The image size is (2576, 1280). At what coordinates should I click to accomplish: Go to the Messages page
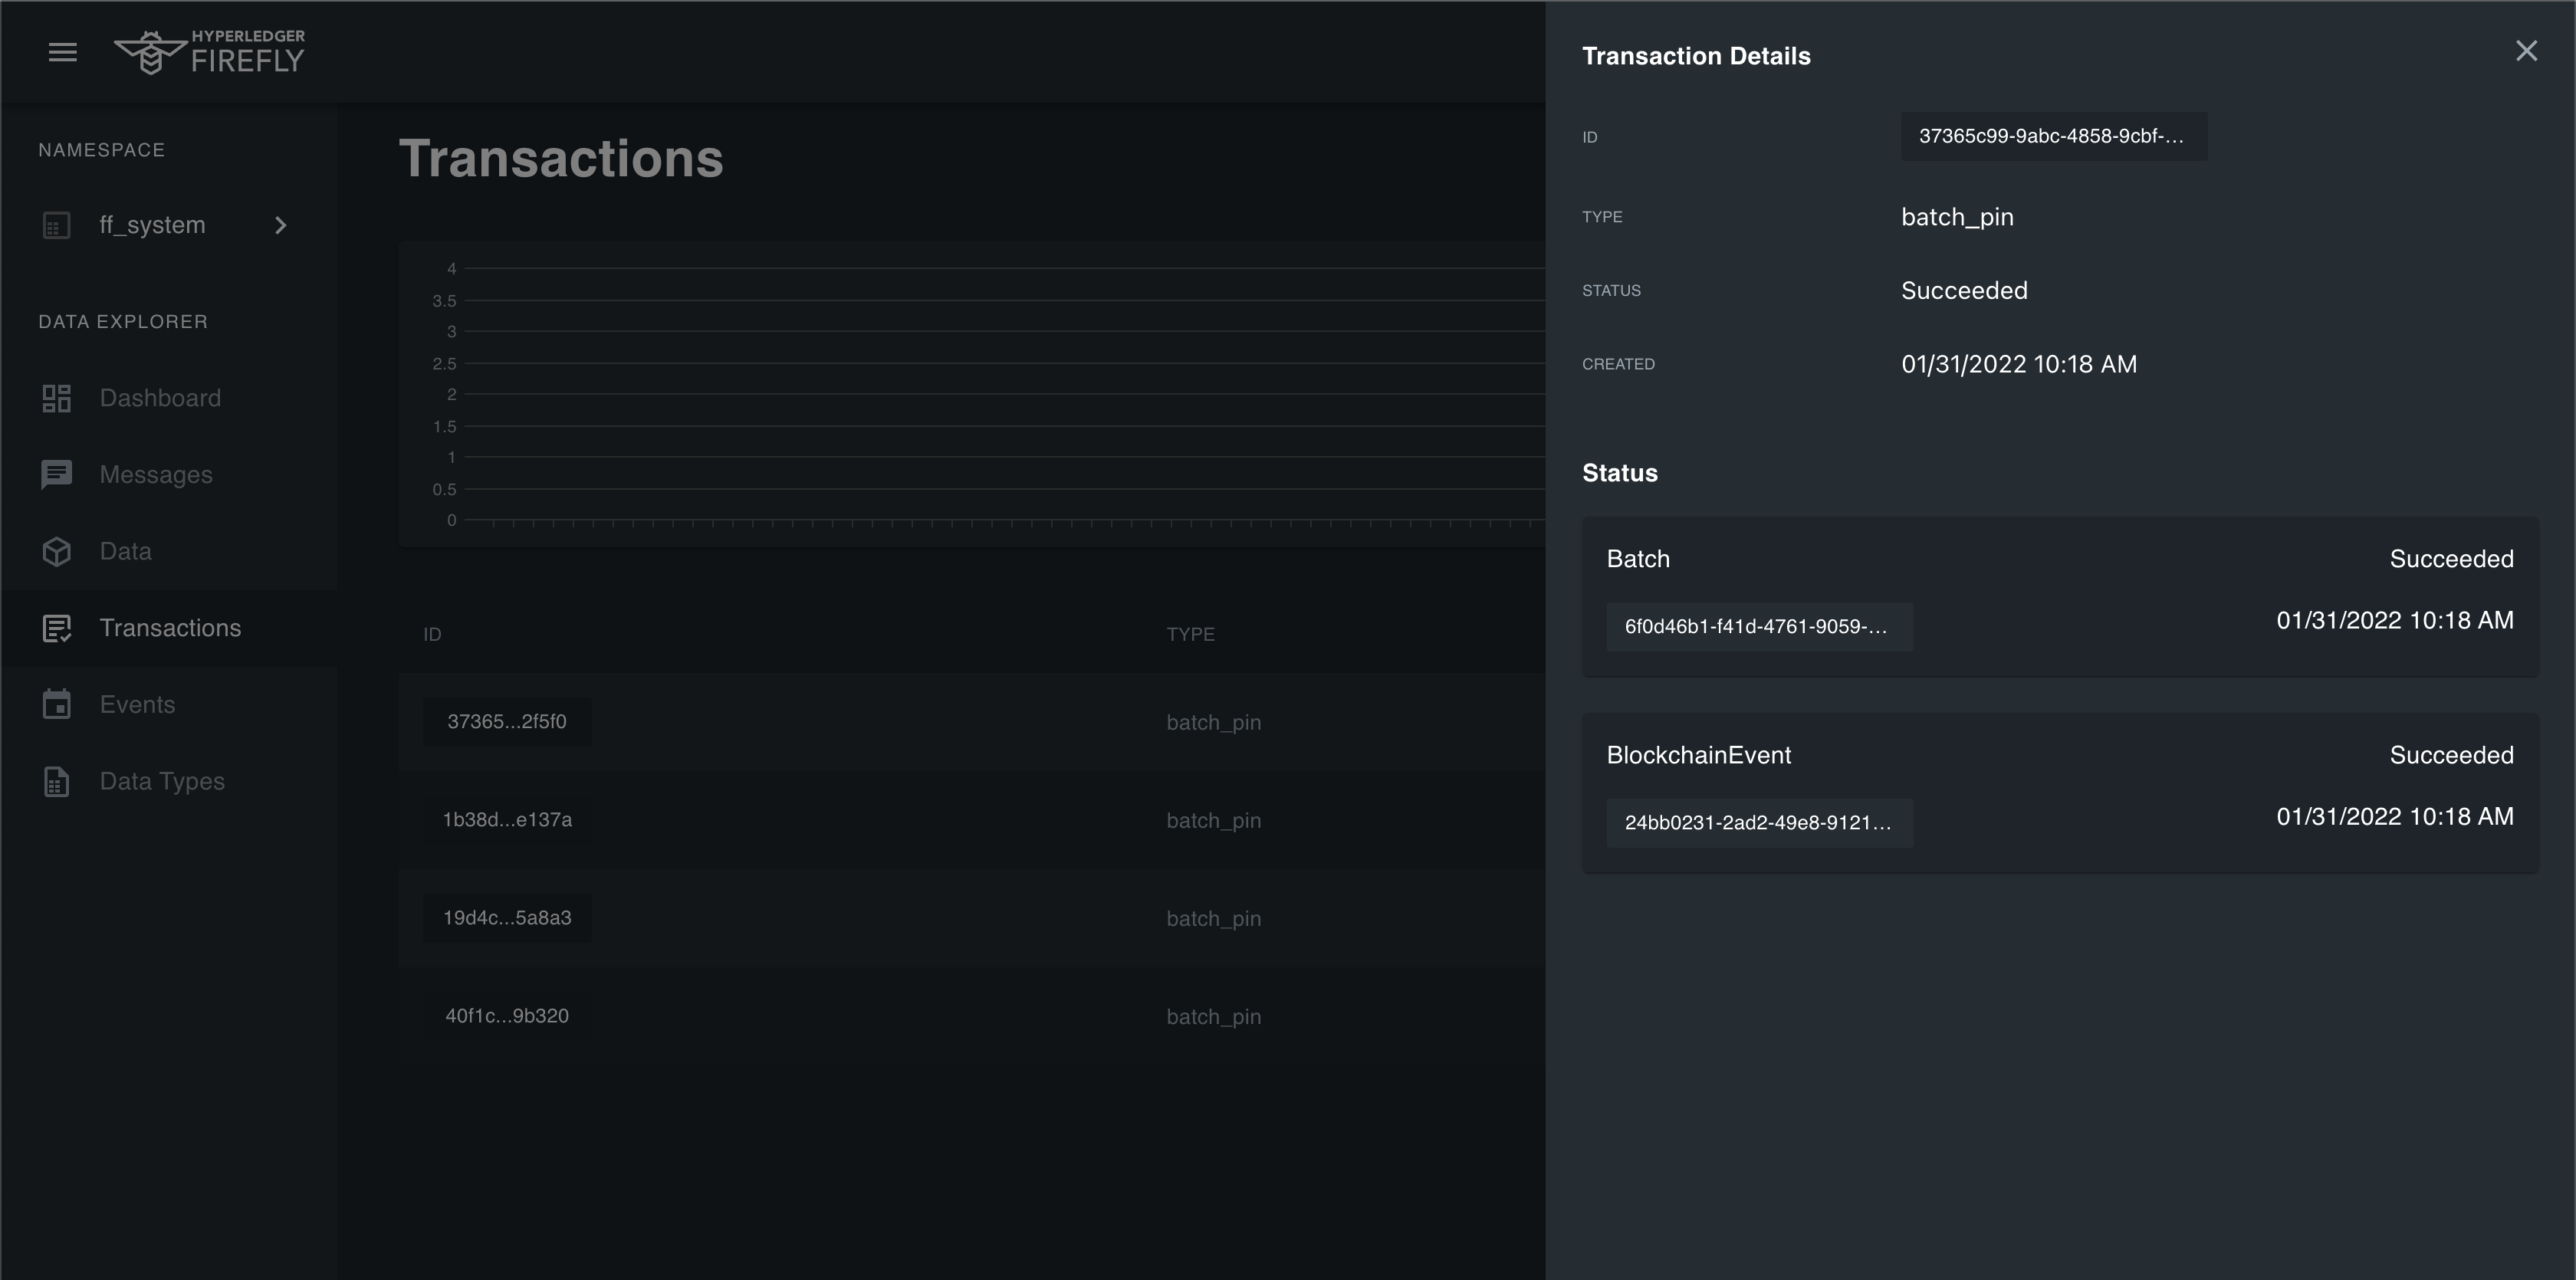pos(156,474)
